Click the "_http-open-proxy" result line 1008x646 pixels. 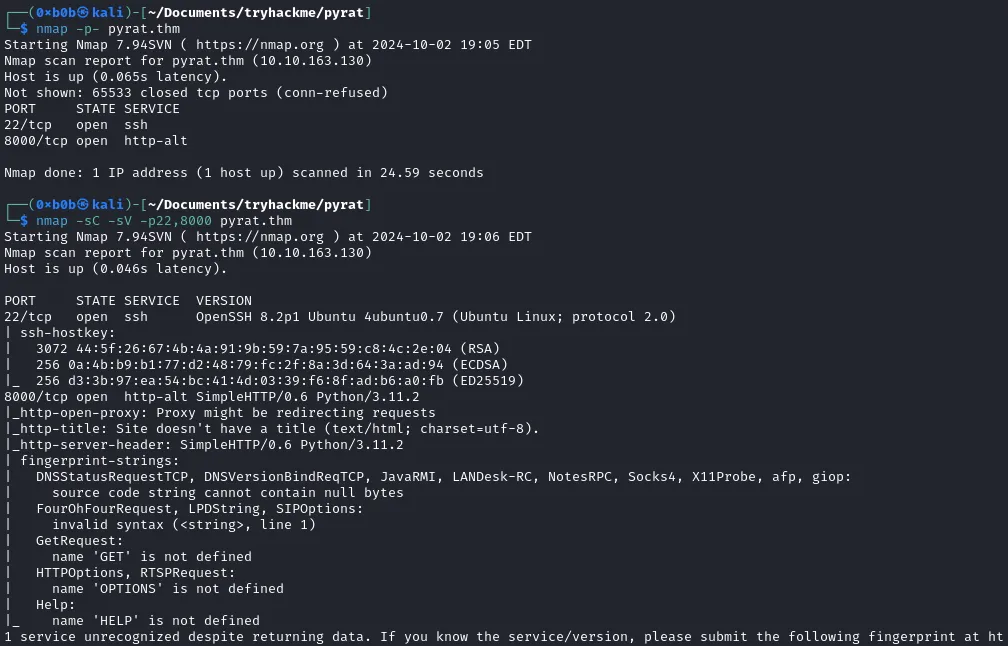220,413
